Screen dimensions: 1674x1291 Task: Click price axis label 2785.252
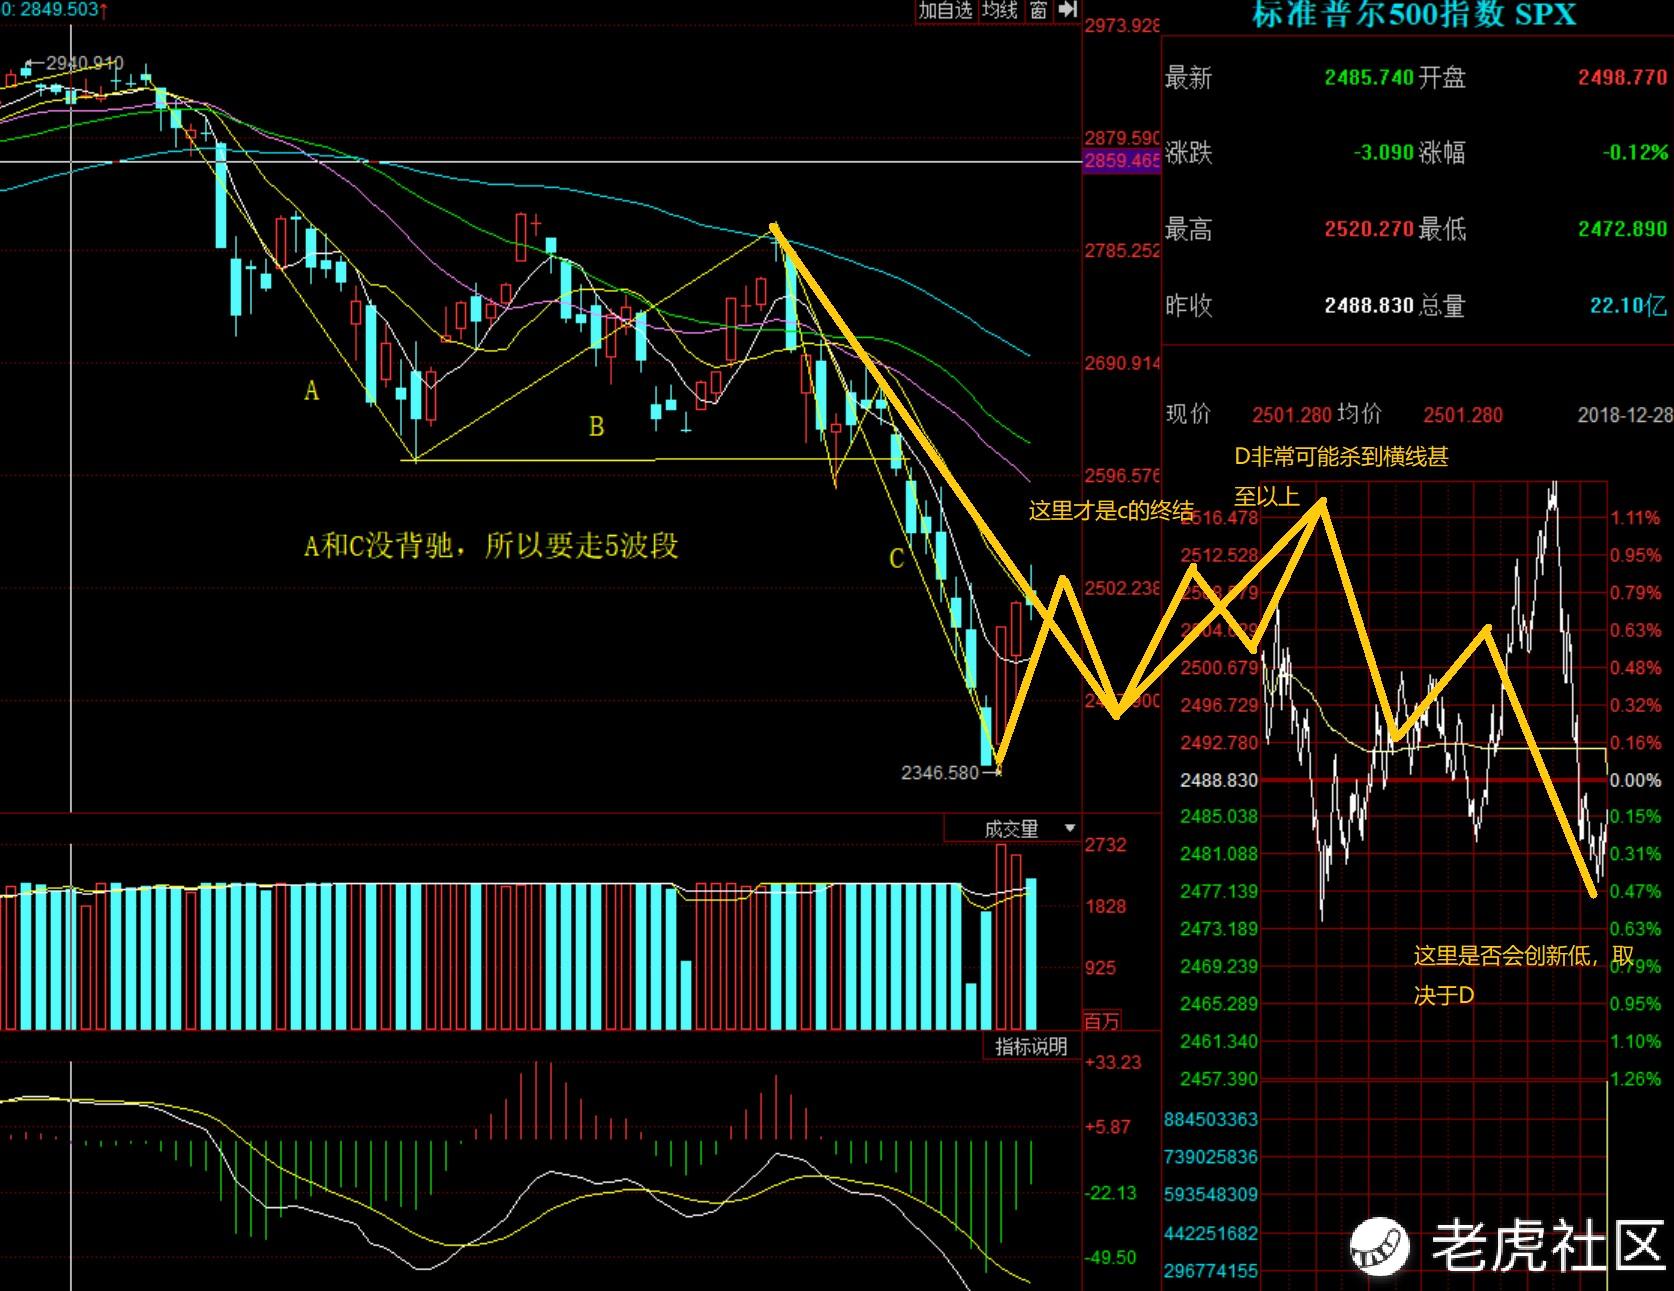coord(1122,250)
